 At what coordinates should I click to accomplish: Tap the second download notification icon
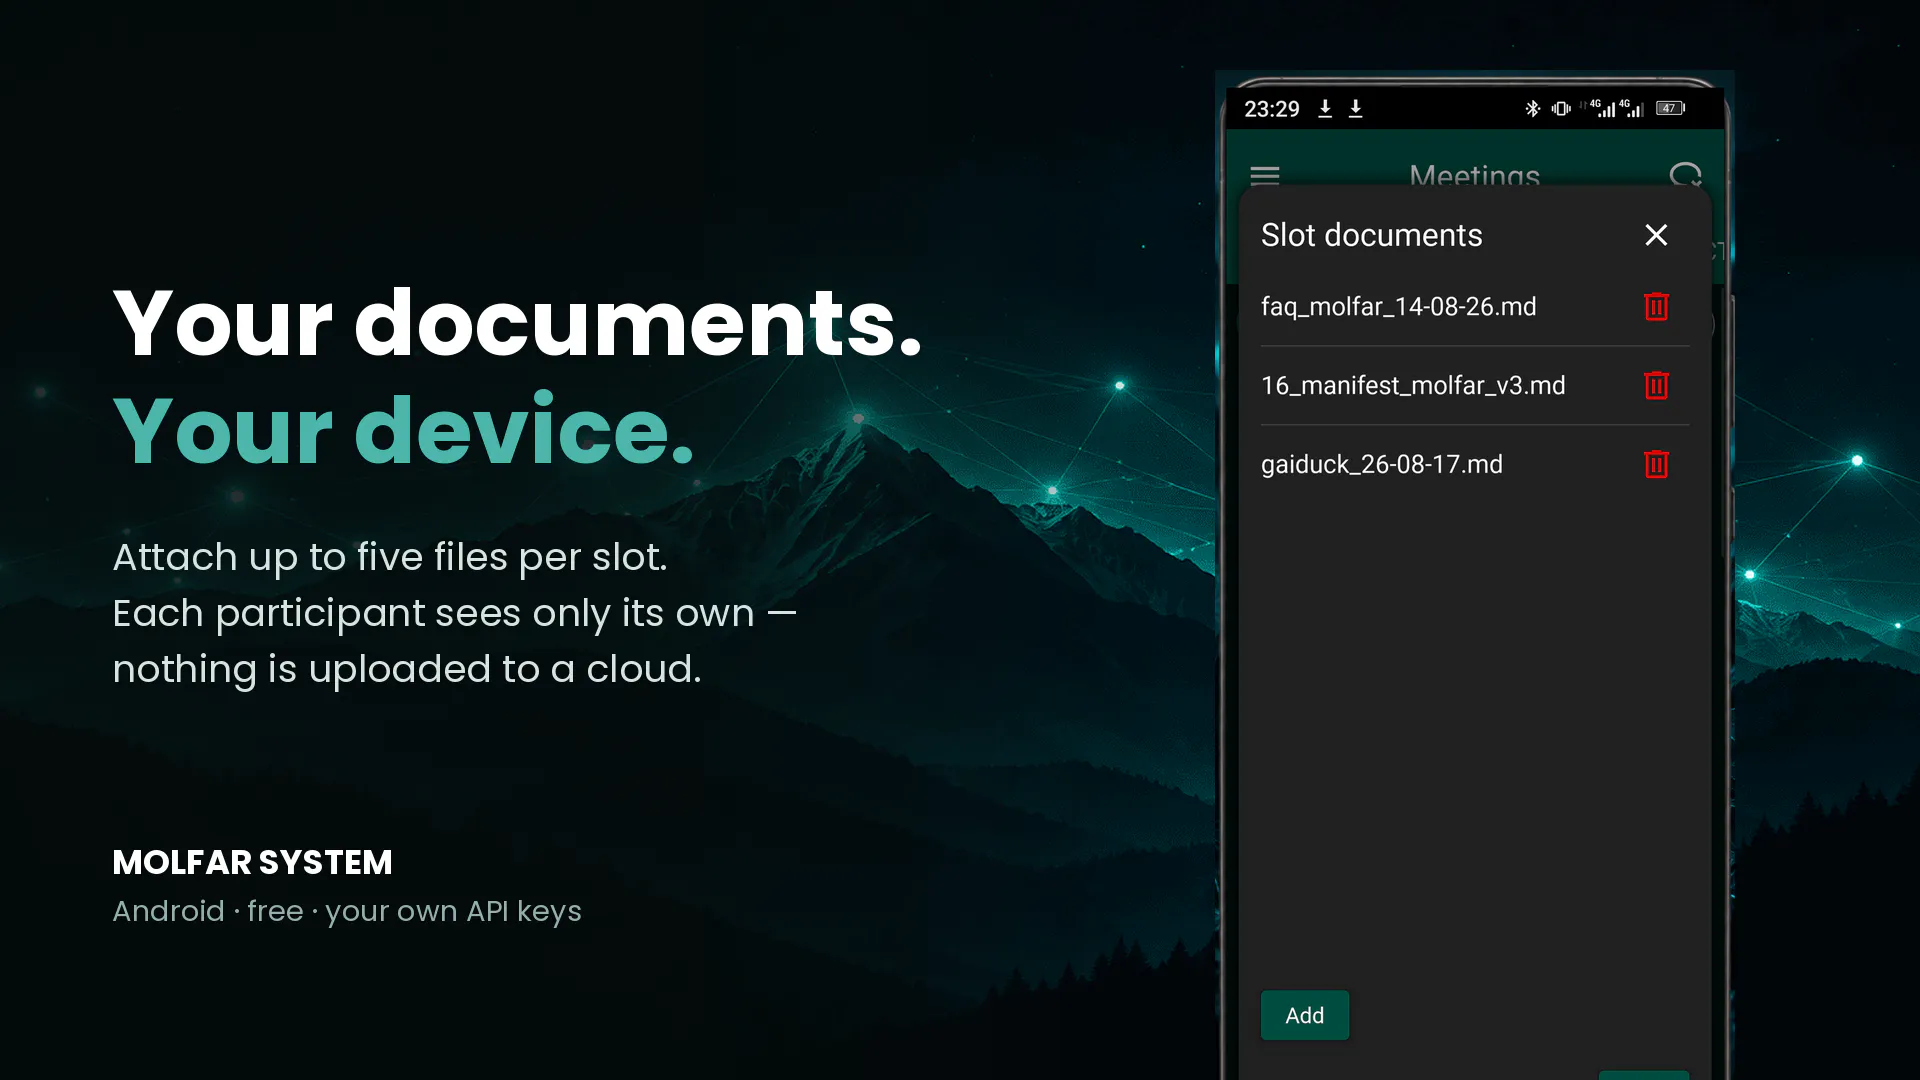pos(1356,108)
